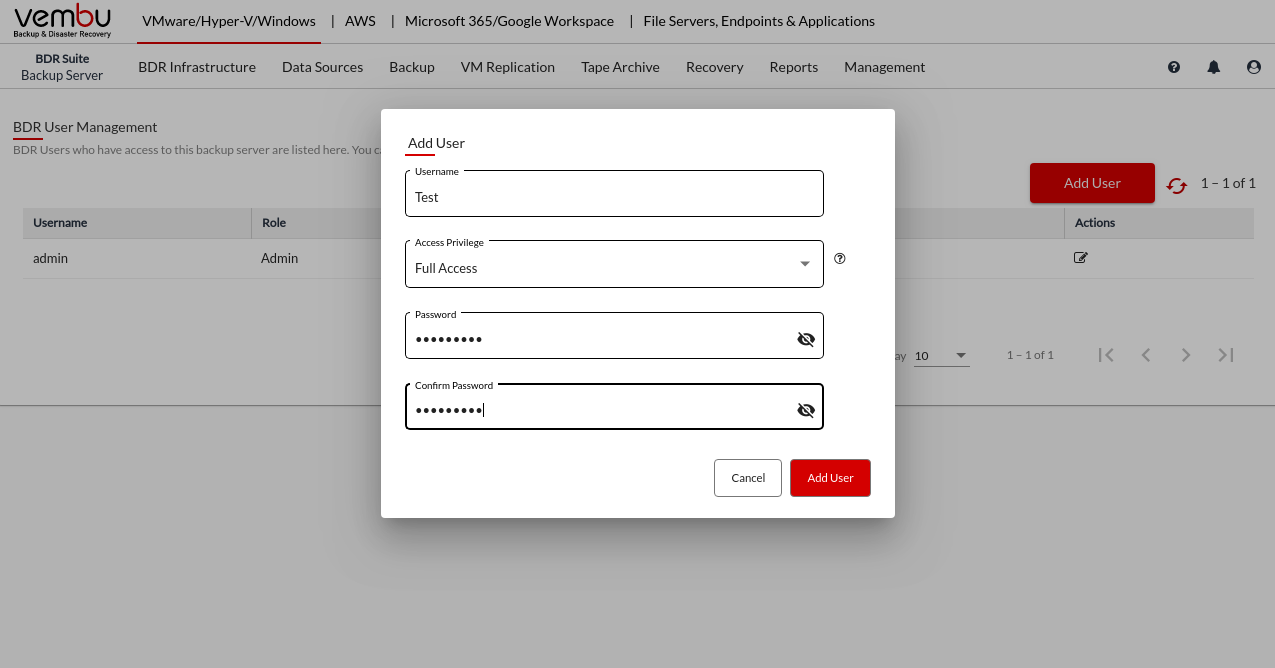The image size is (1275, 668).
Task: Open the rows per page dropdown
Action: tap(942, 356)
